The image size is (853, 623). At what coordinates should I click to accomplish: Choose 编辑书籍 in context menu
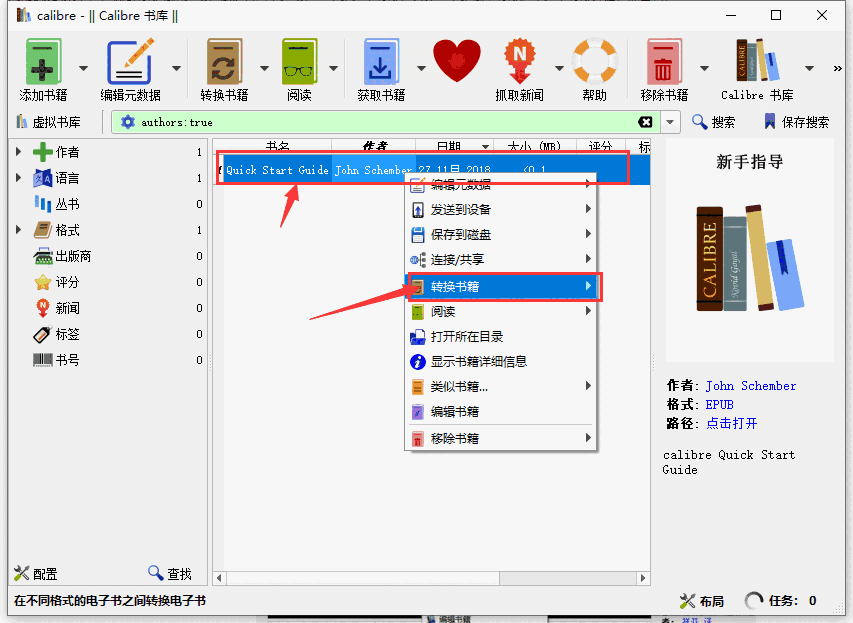click(501, 411)
